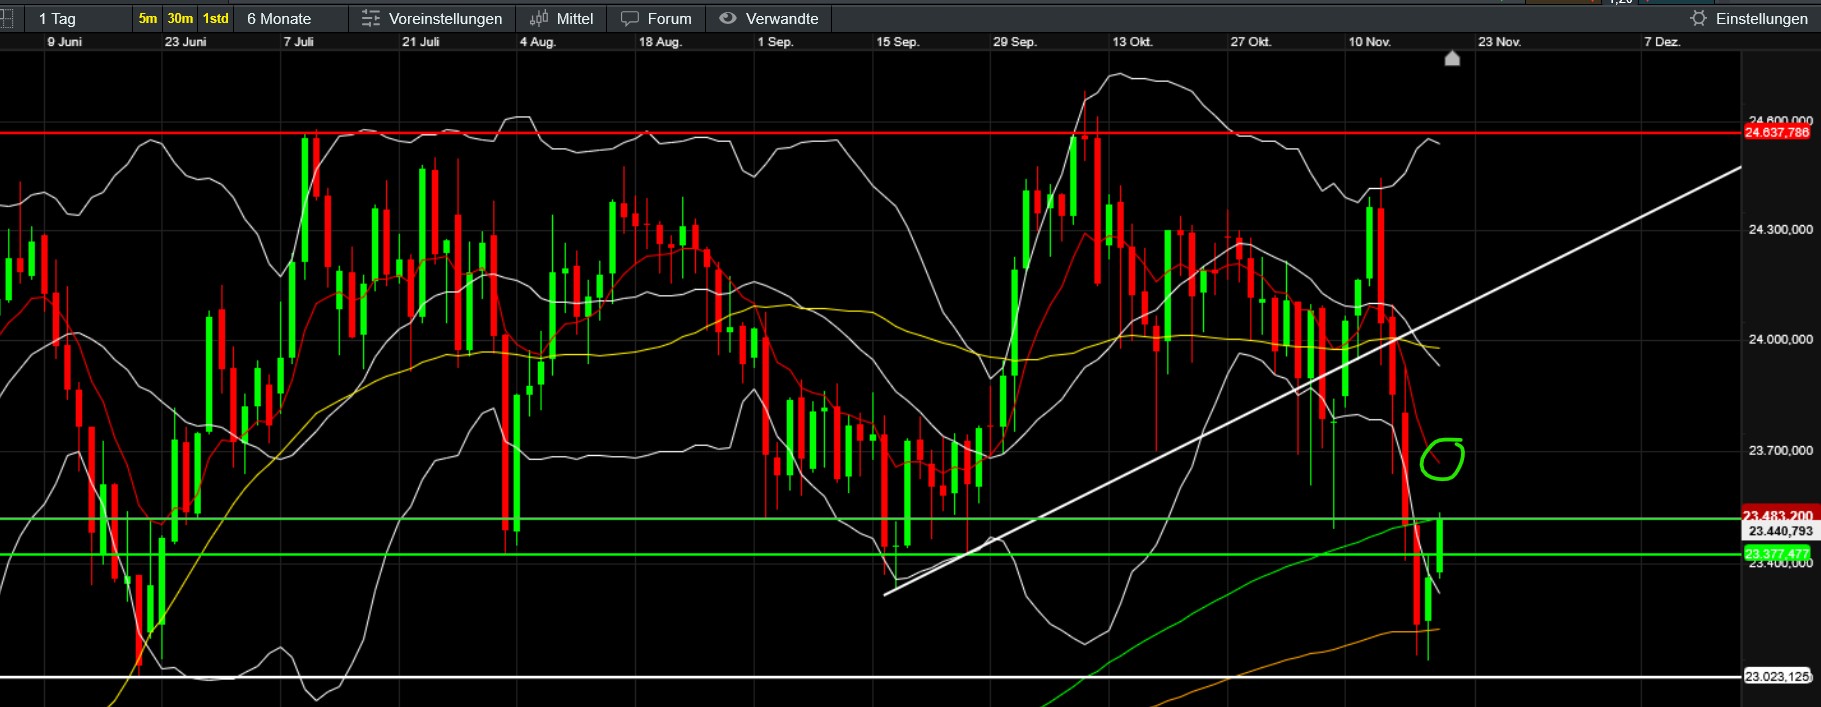Click the red 24.637,786 price level tag
This screenshot has height=707, width=1821.
[1777, 132]
